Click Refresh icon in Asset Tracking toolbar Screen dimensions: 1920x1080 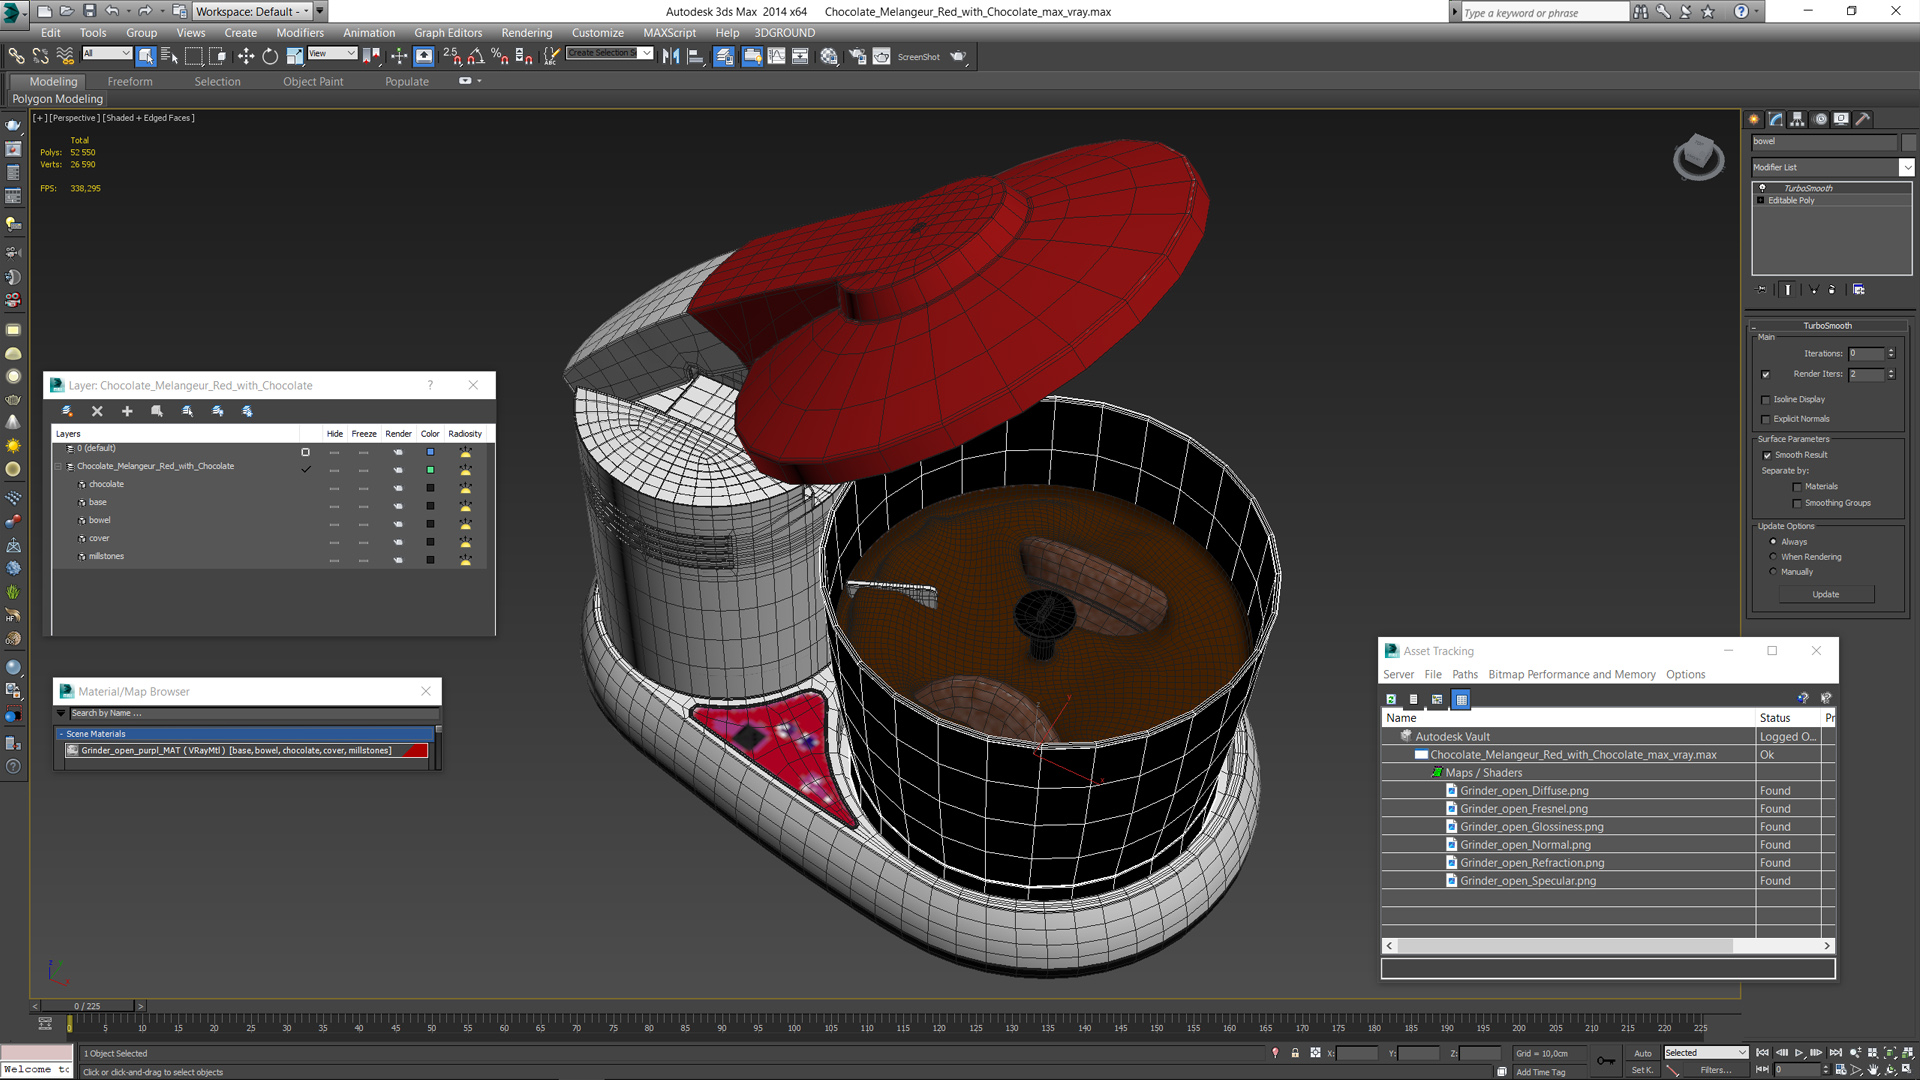tap(1391, 699)
